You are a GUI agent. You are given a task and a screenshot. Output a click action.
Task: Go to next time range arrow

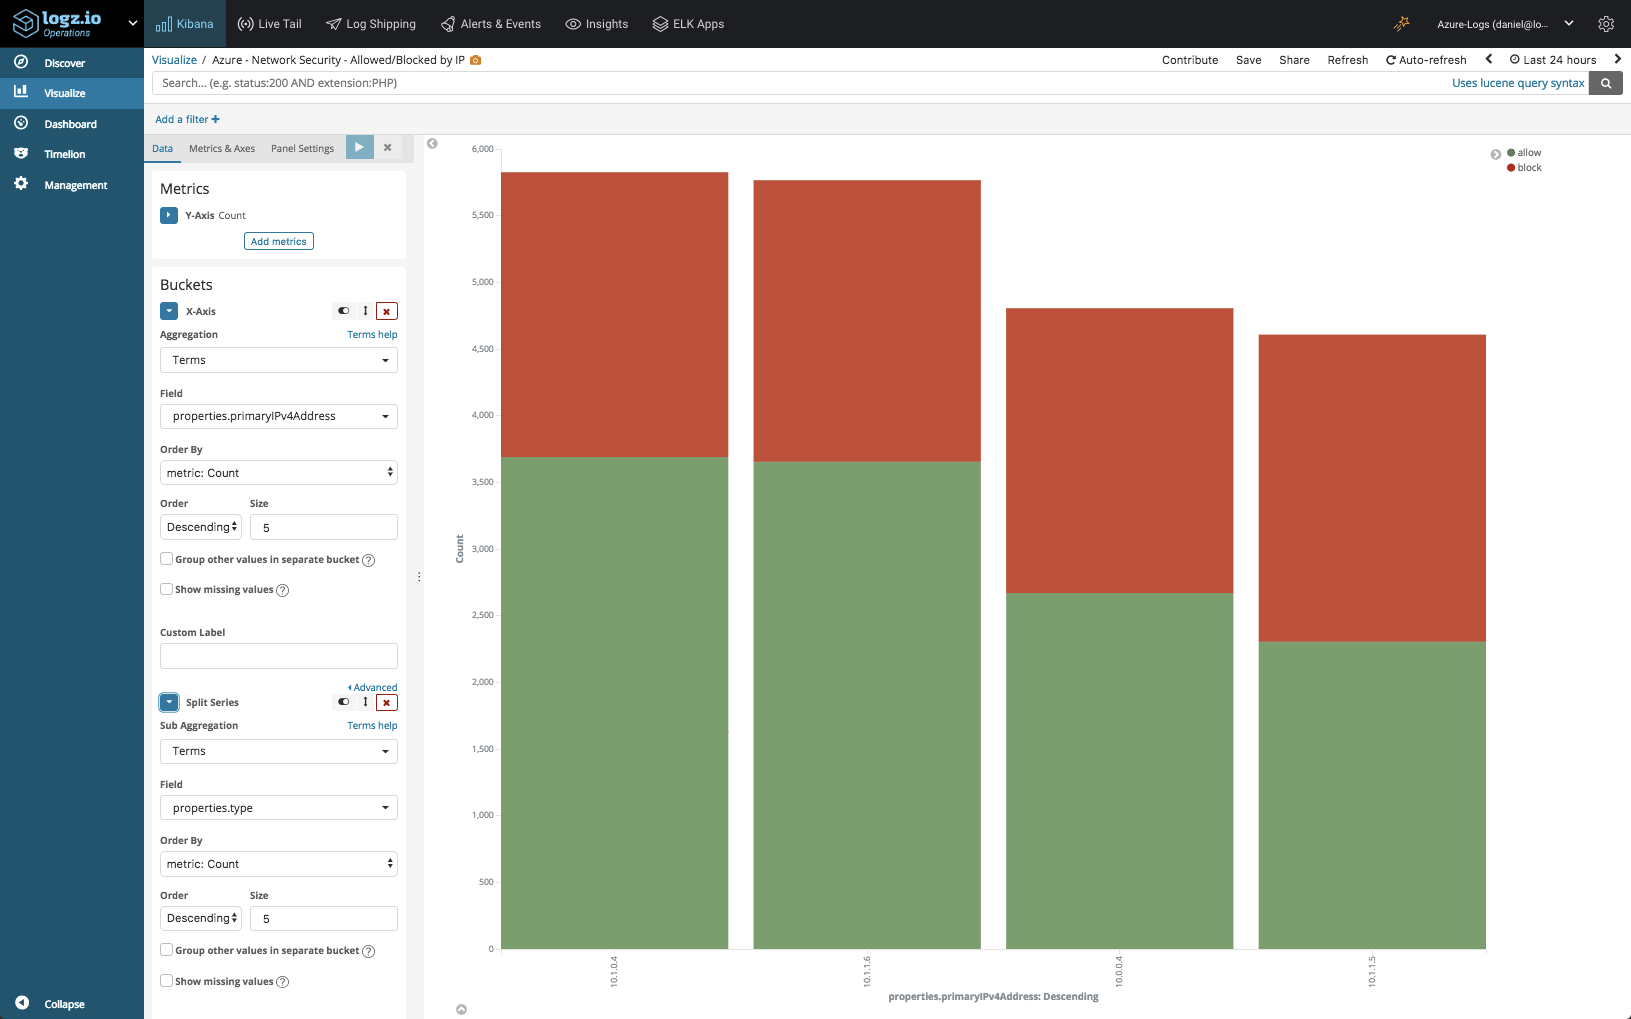pyautogui.click(x=1617, y=59)
